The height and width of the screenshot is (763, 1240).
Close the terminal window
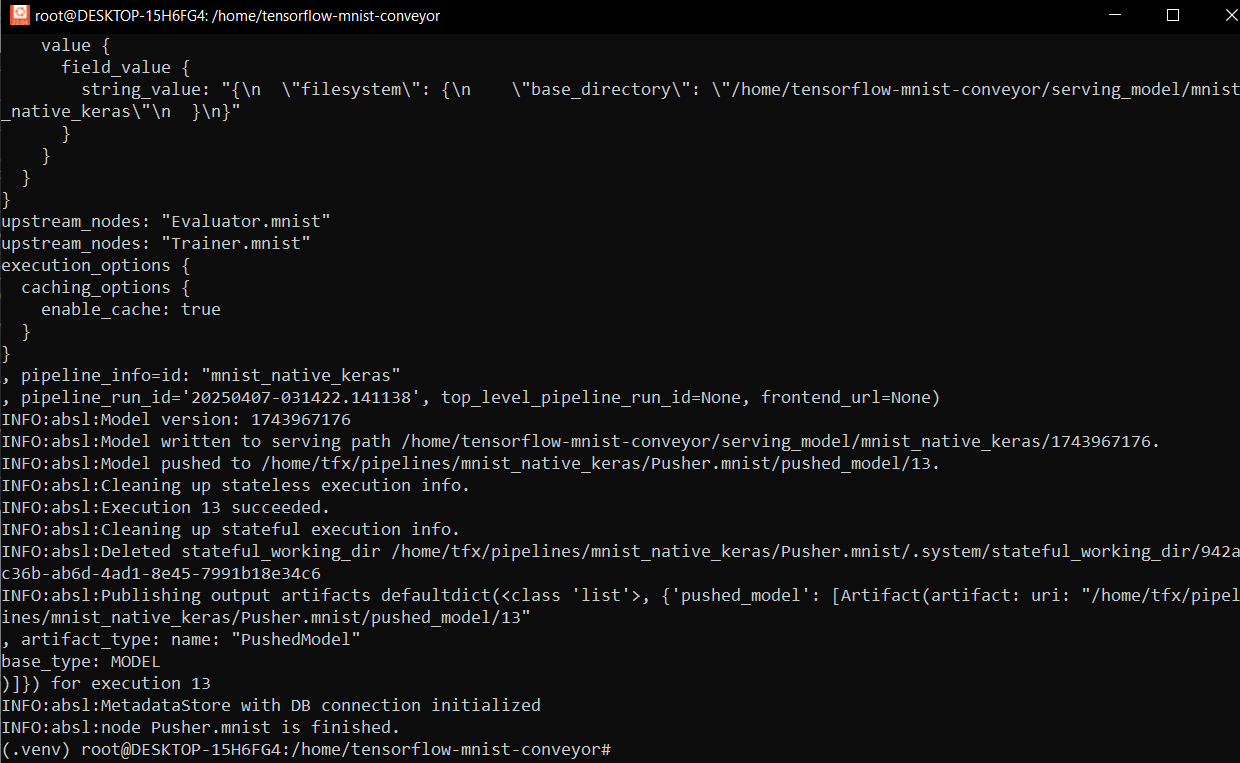(x=1217, y=15)
